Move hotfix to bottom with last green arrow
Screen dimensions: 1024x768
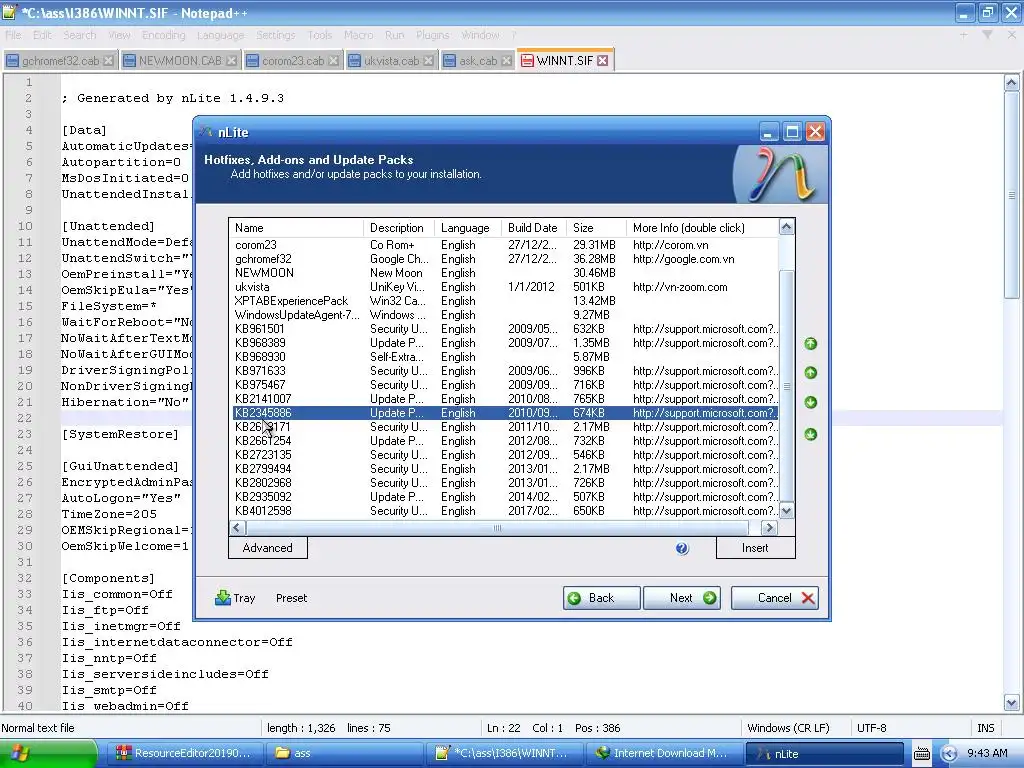tap(810, 434)
